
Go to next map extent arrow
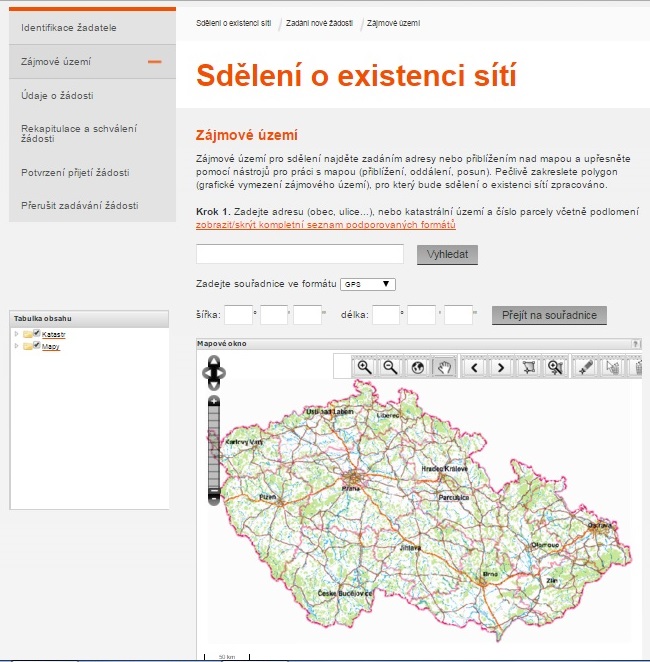(501, 367)
